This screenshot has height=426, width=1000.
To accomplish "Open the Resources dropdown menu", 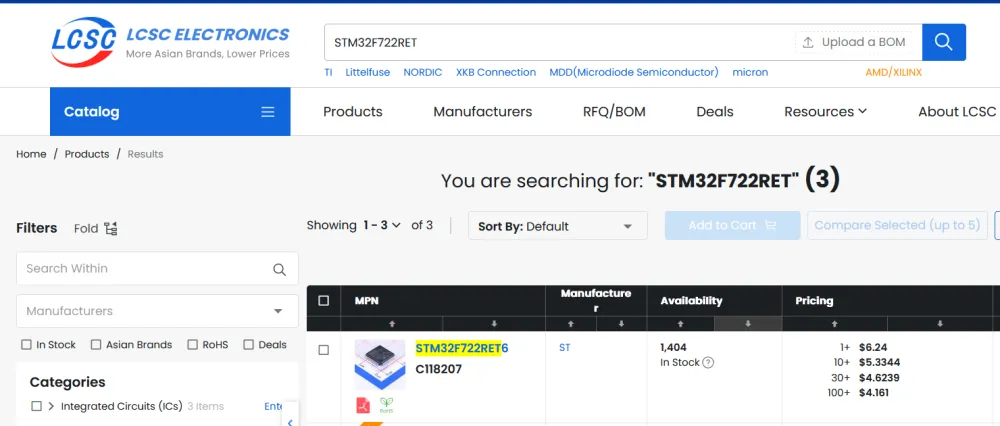I will point(825,112).
